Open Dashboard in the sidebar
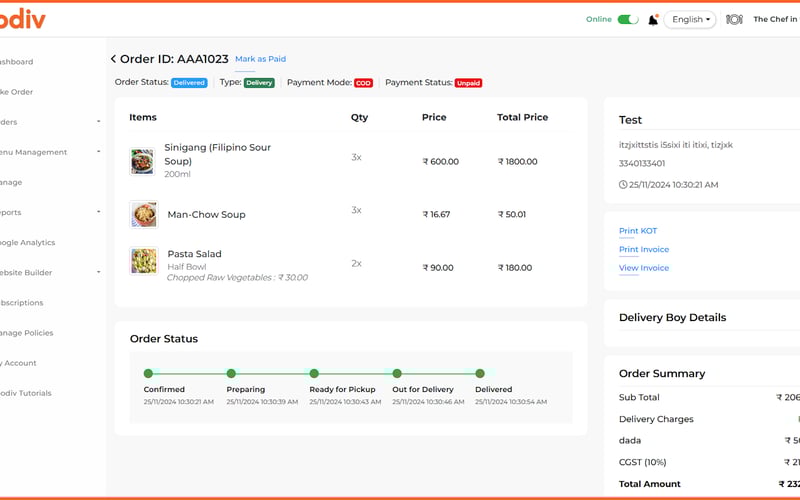This screenshot has width=800, height=500. pos(16,62)
